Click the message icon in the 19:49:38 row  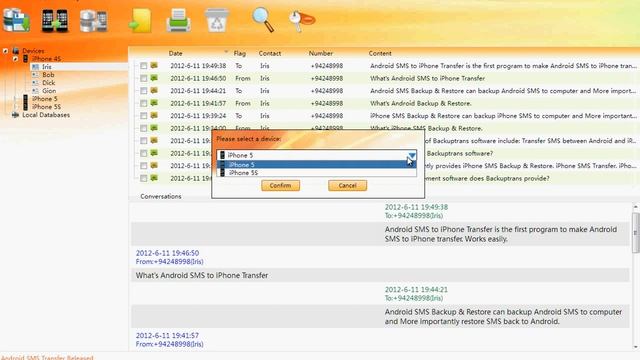coord(154,65)
